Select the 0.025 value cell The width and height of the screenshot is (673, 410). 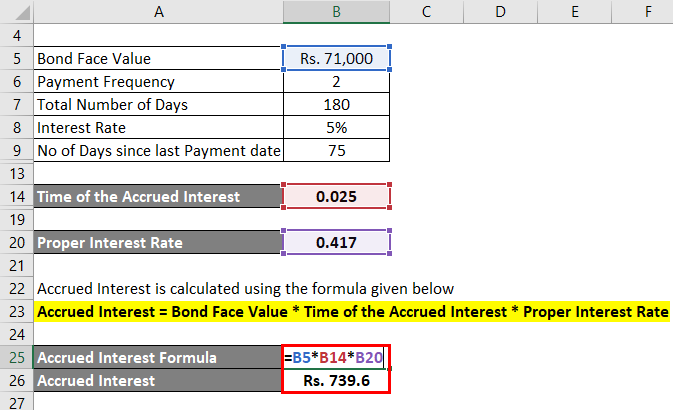[x=336, y=197]
